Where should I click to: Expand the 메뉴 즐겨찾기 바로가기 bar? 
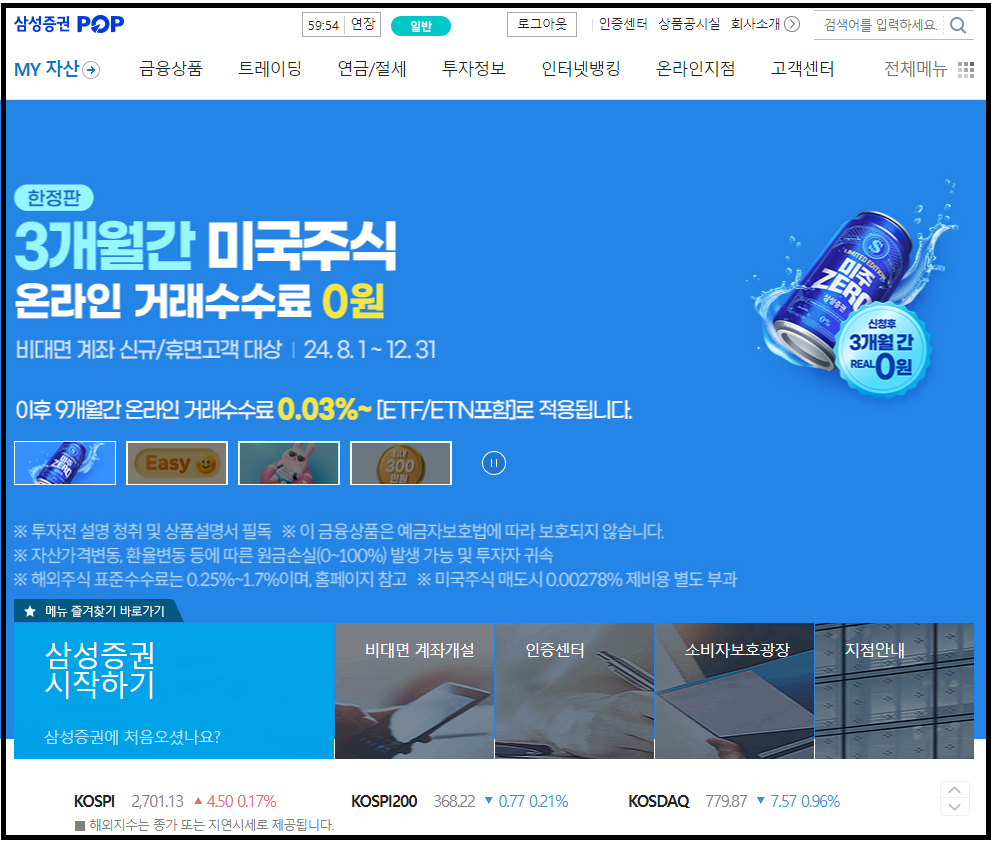coord(97,611)
